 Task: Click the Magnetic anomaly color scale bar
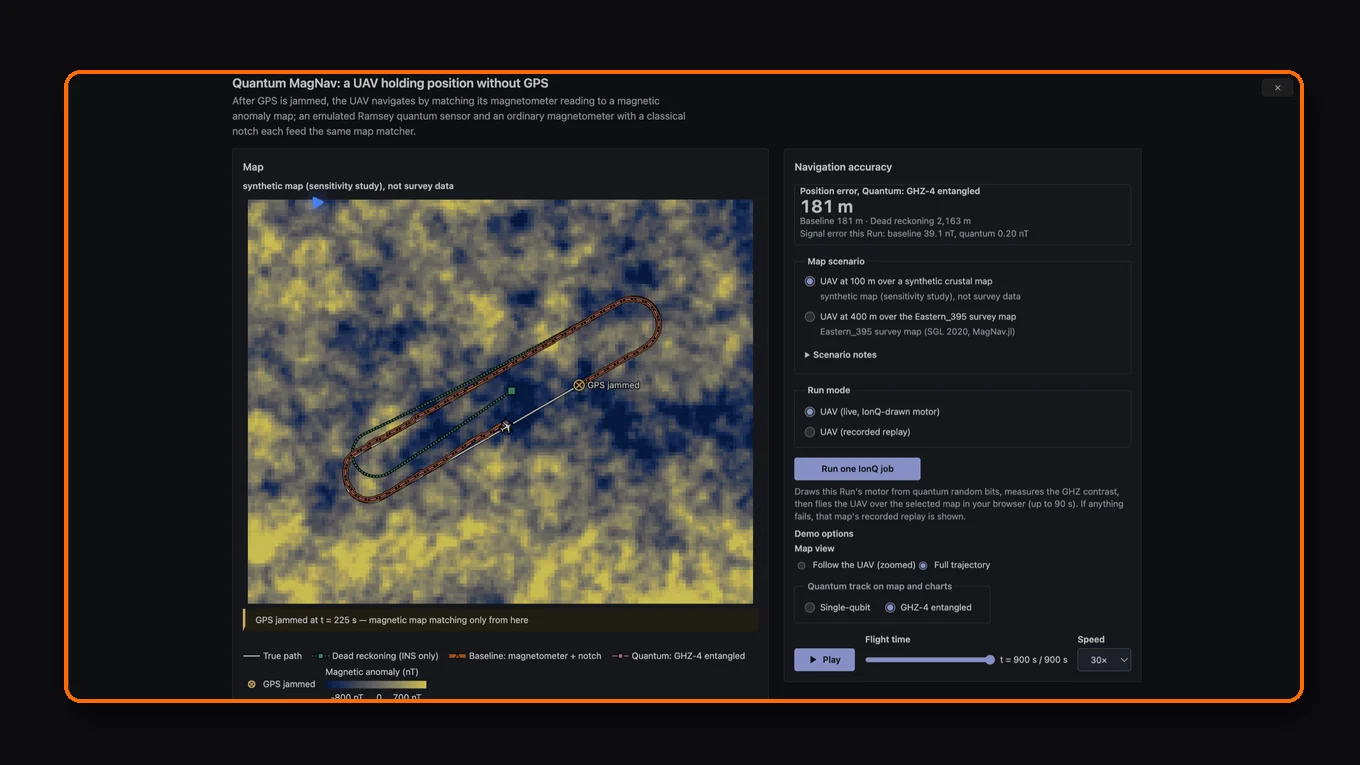pyautogui.click(x=376, y=685)
